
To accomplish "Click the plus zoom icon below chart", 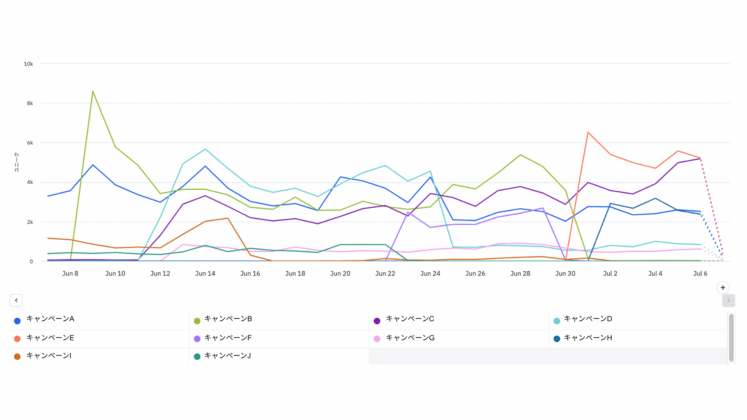I will 723,287.
